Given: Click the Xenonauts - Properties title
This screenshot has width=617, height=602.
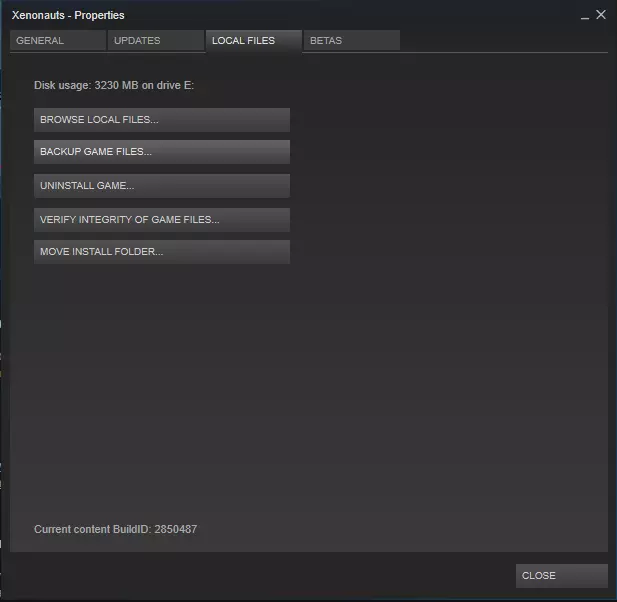Looking at the screenshot, I should (68, 15).
